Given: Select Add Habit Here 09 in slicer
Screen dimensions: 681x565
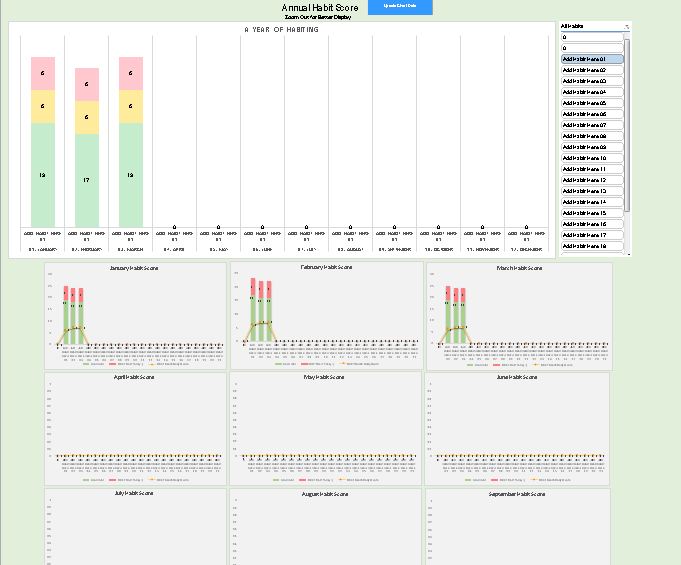Looking at the screenshot, I should pos(592,147).
